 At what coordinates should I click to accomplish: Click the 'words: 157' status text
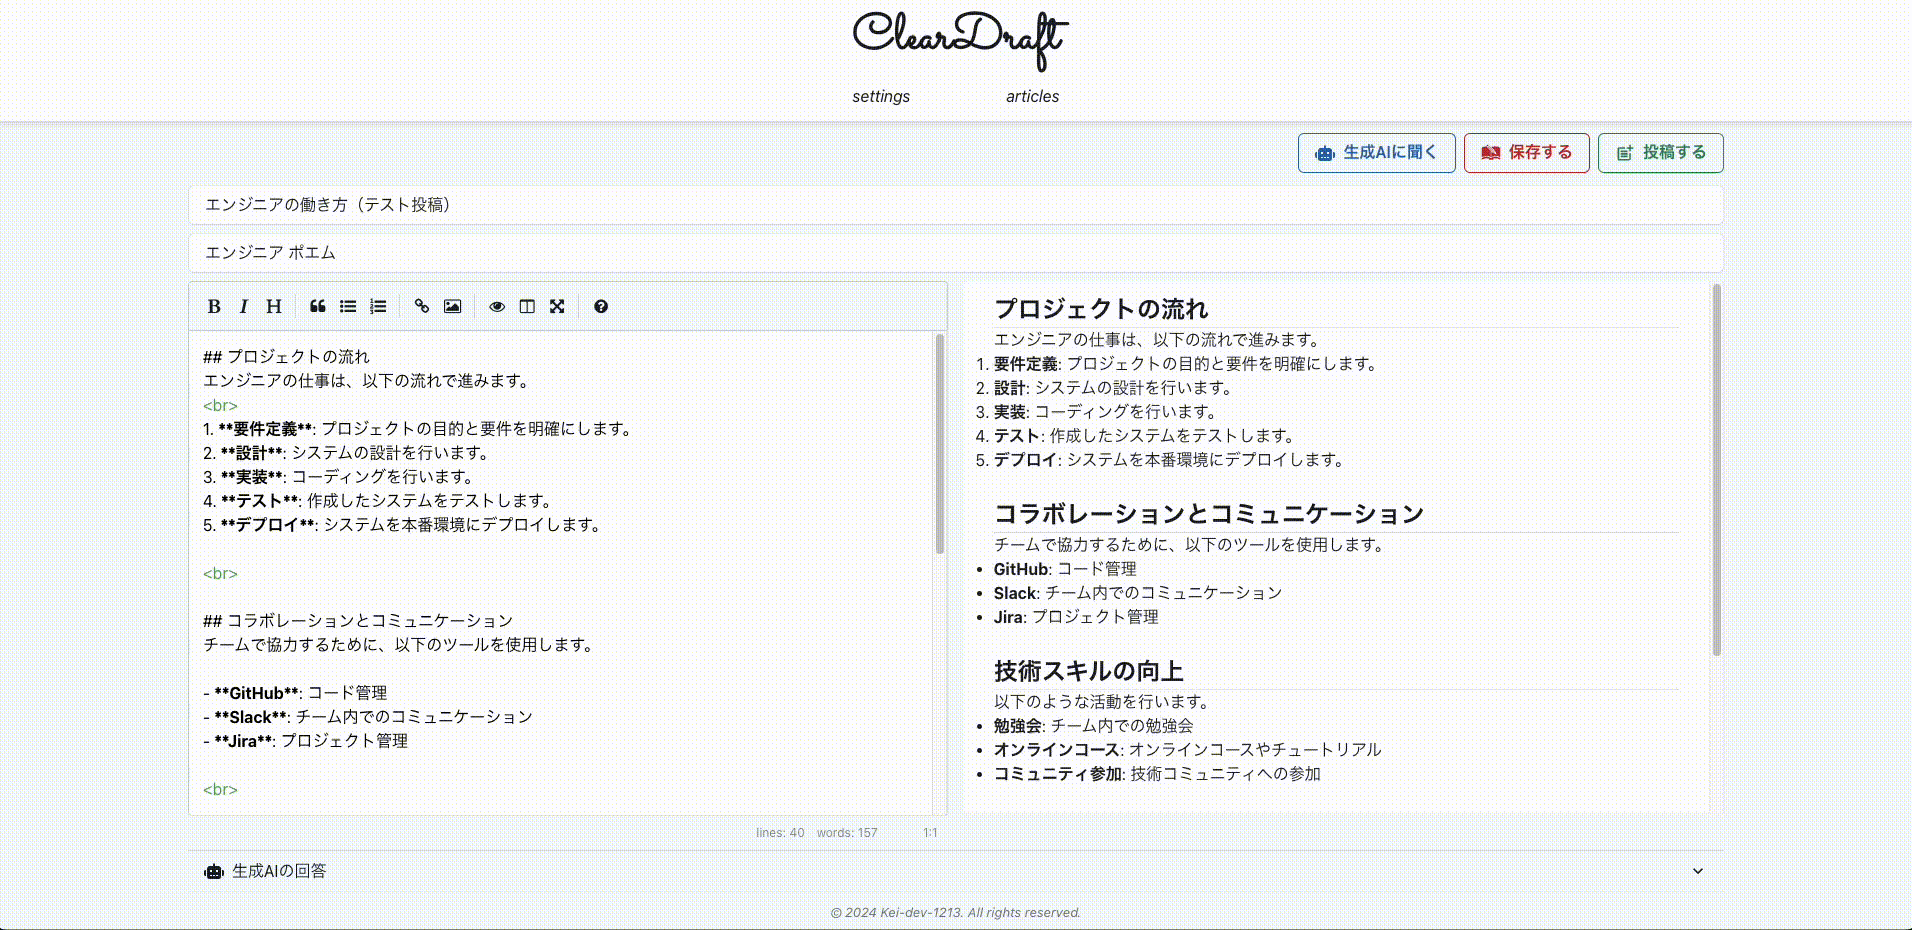847,833
